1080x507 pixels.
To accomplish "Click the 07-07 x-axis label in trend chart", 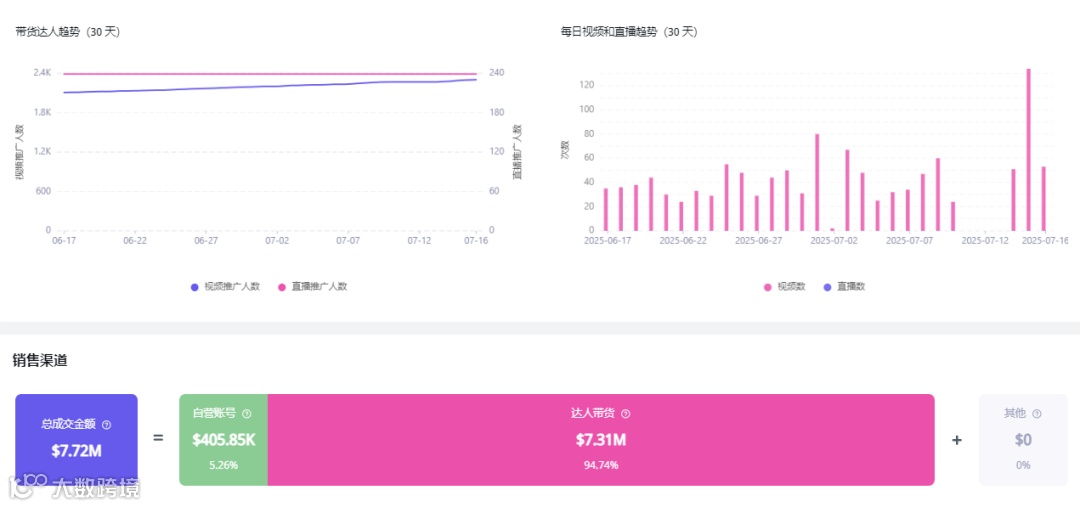I will point(348,240).
